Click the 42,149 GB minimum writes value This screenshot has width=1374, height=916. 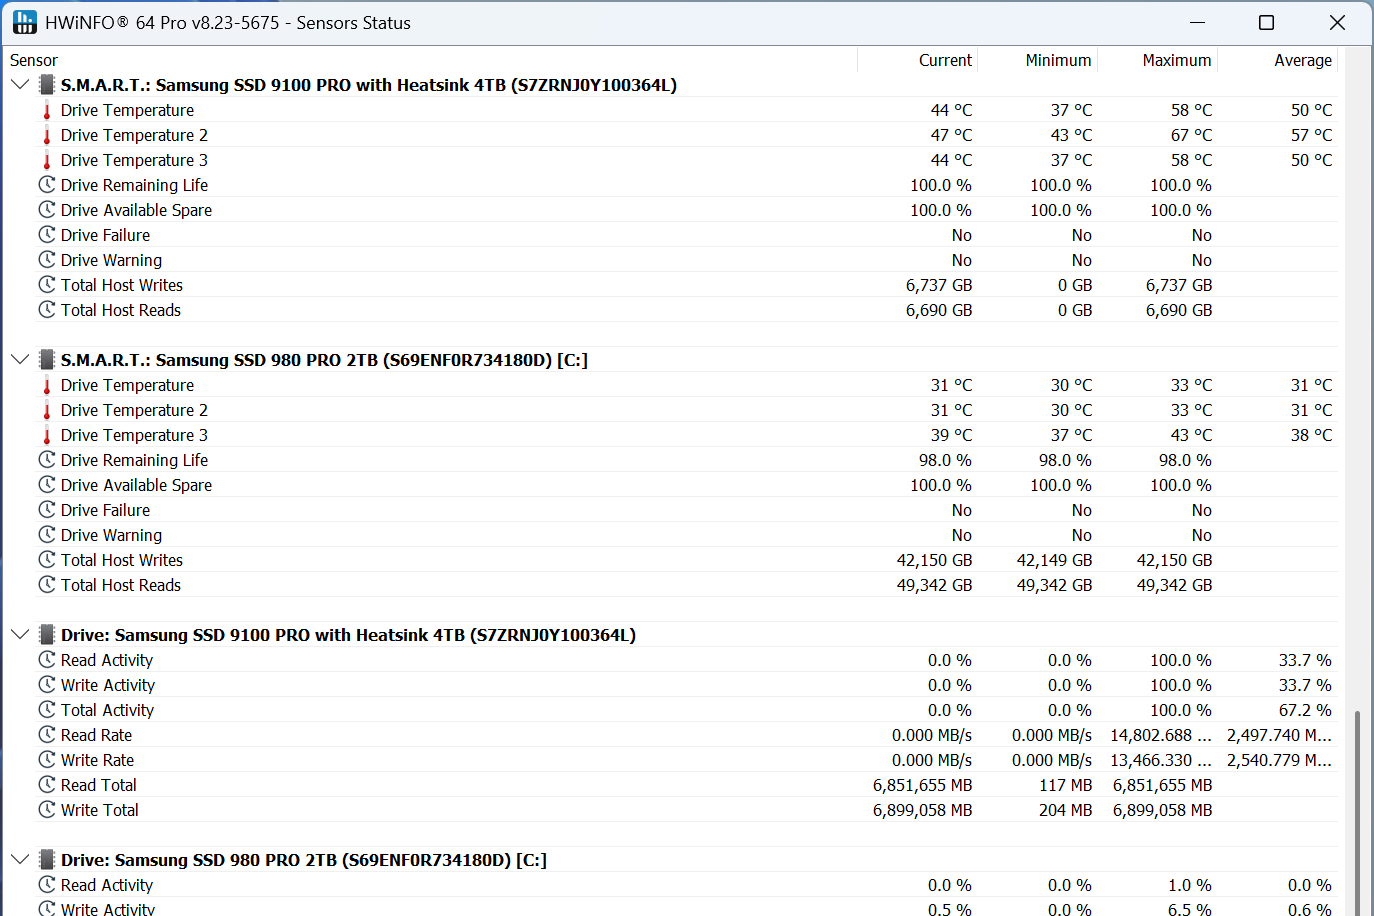(x=1054, y=560)
